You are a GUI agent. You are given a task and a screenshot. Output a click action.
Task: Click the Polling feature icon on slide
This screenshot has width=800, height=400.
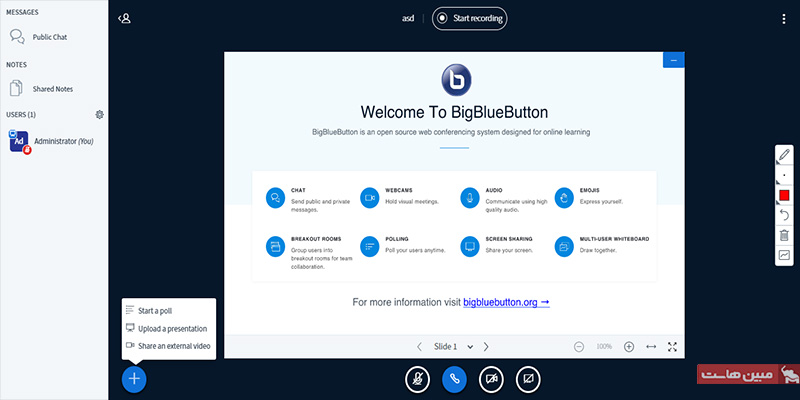[370, 246]
